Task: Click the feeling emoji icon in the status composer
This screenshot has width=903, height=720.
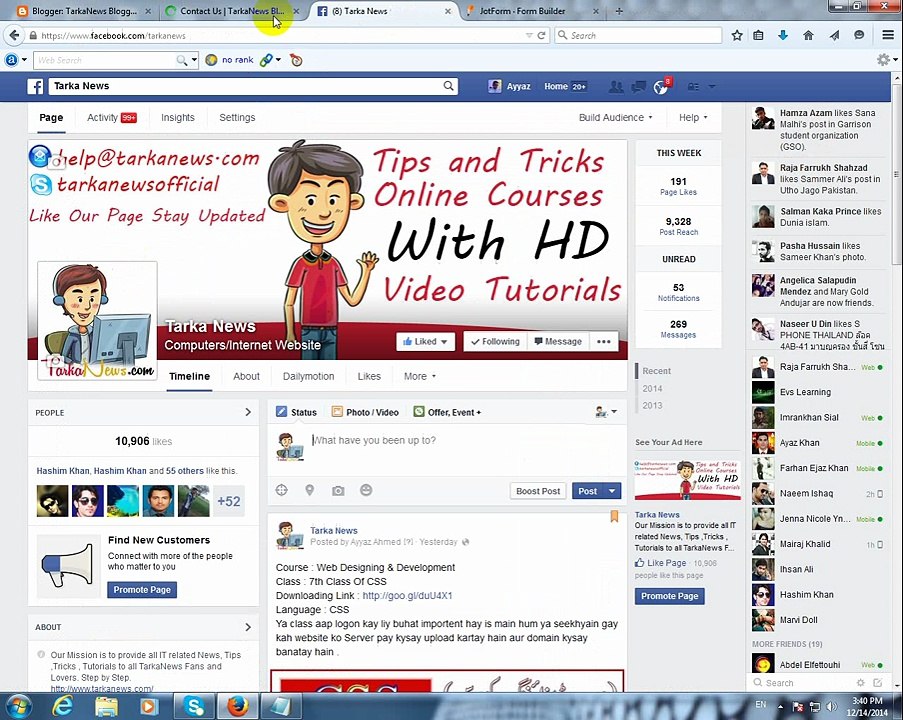Action: pyautogui.click(x=366, y=490)
